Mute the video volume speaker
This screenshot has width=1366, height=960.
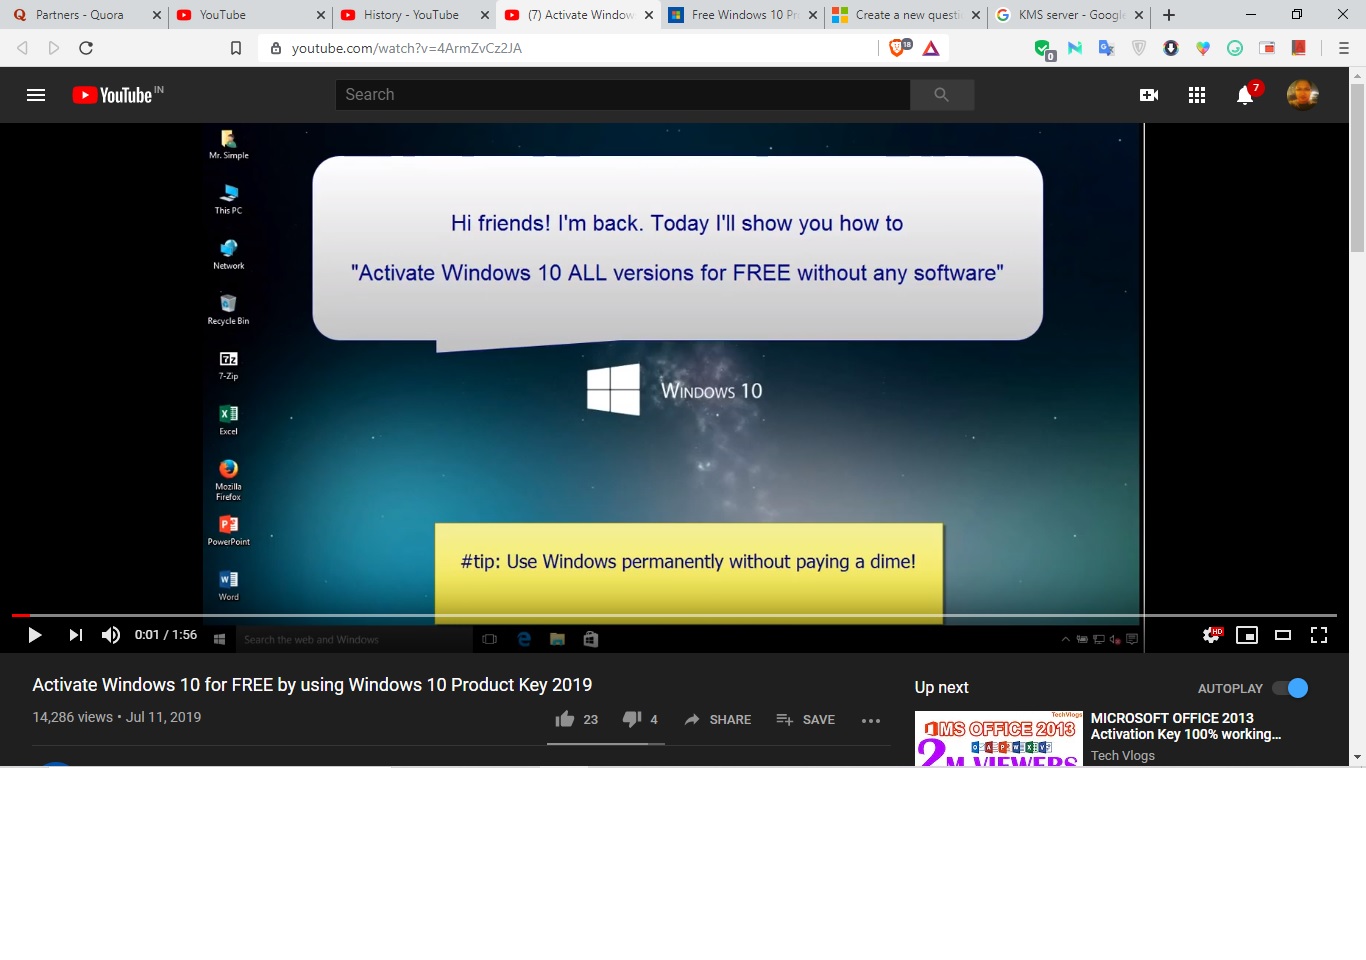pyautogui.click(x=111, y=635)
